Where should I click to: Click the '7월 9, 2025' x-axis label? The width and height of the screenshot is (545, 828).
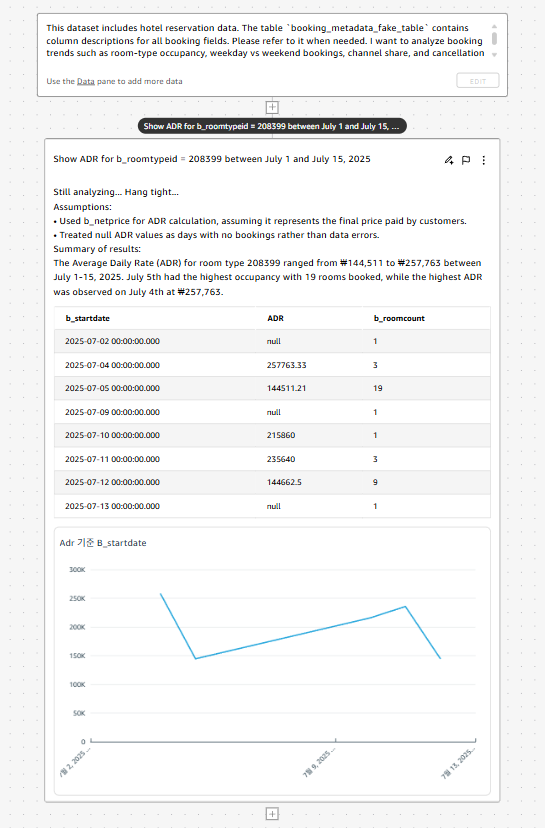coord(319,763)
